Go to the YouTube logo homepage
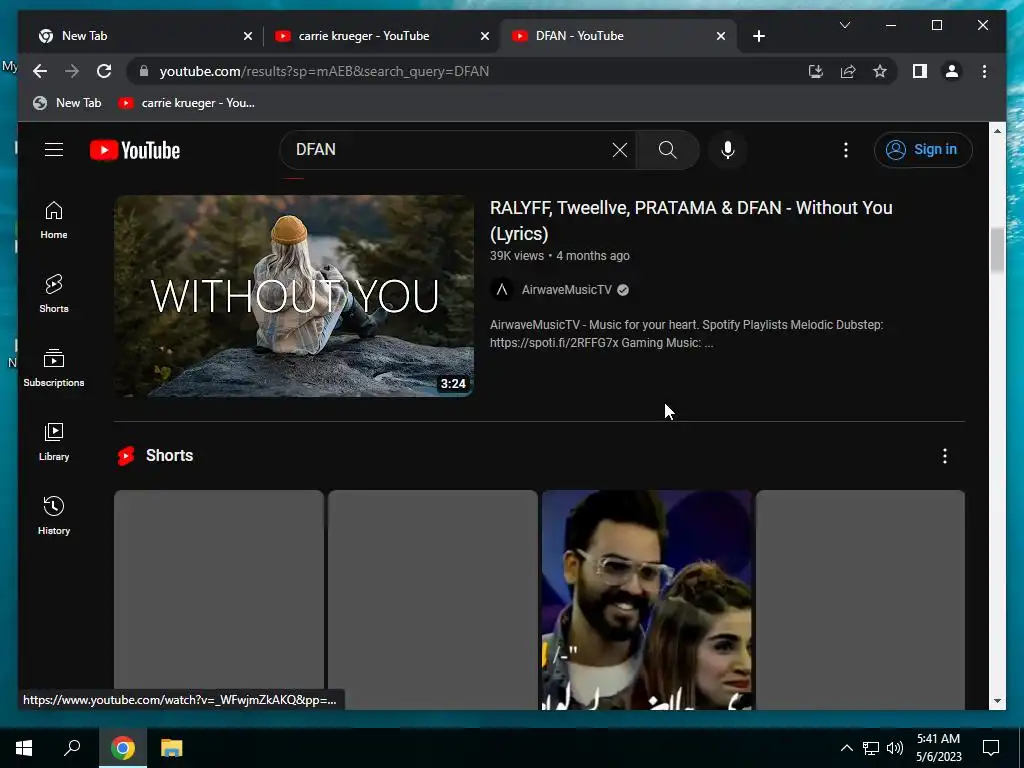1024x768 pixels. click(x=135, y=150)
